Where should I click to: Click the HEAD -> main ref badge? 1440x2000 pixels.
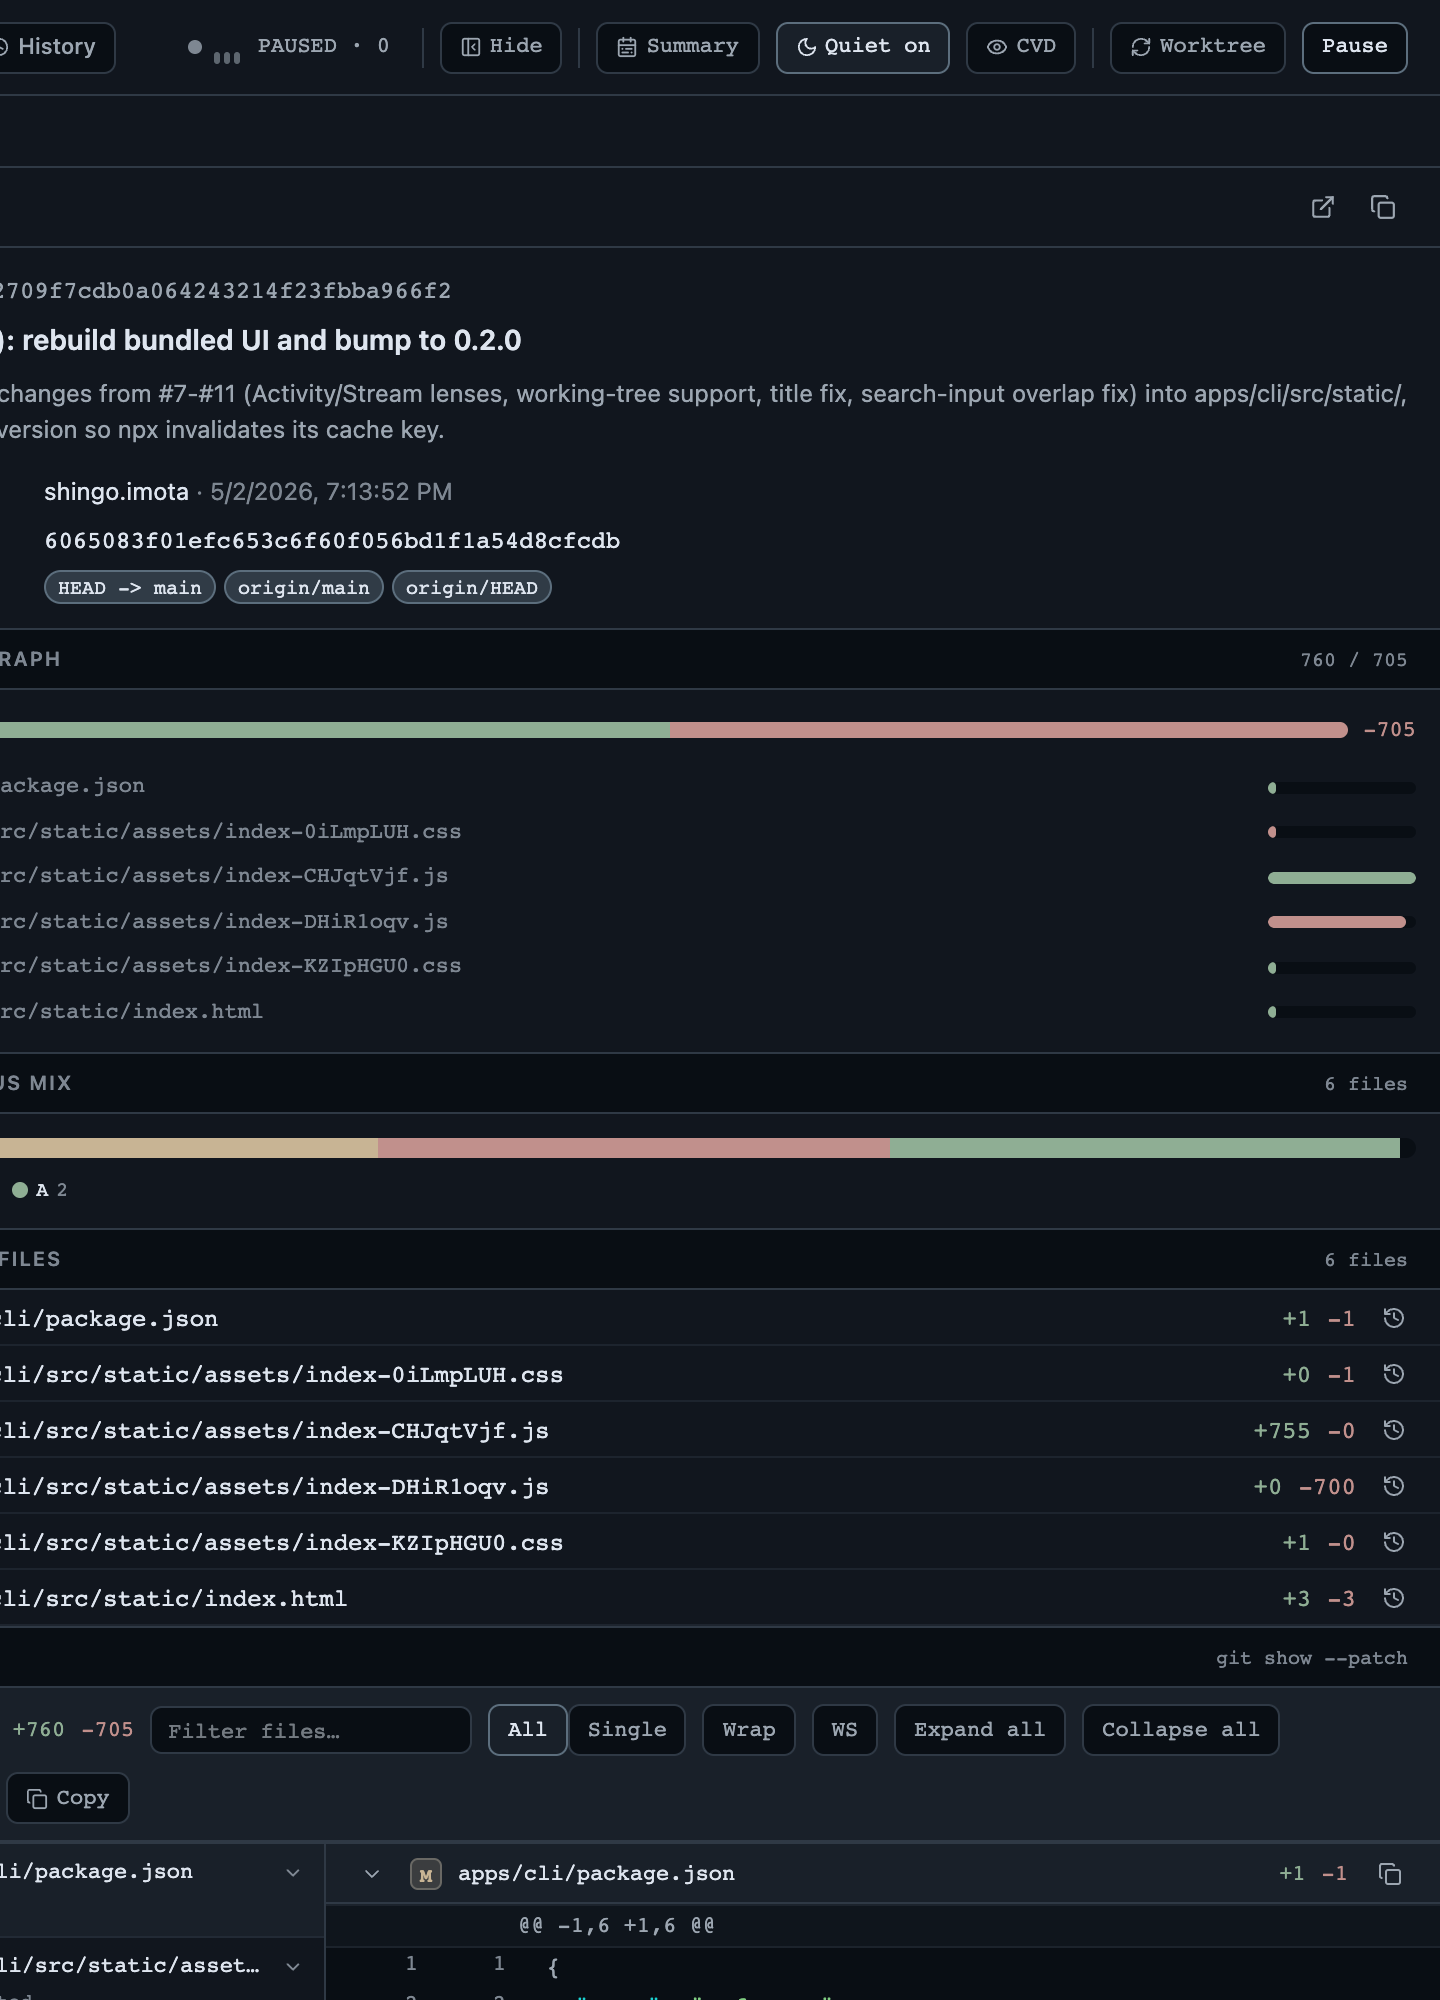coord(130,588)
